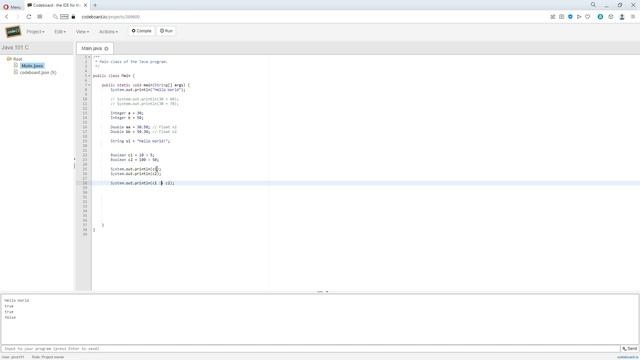Go back in browser history
This screenshot has height=360, width=640.
7,17
